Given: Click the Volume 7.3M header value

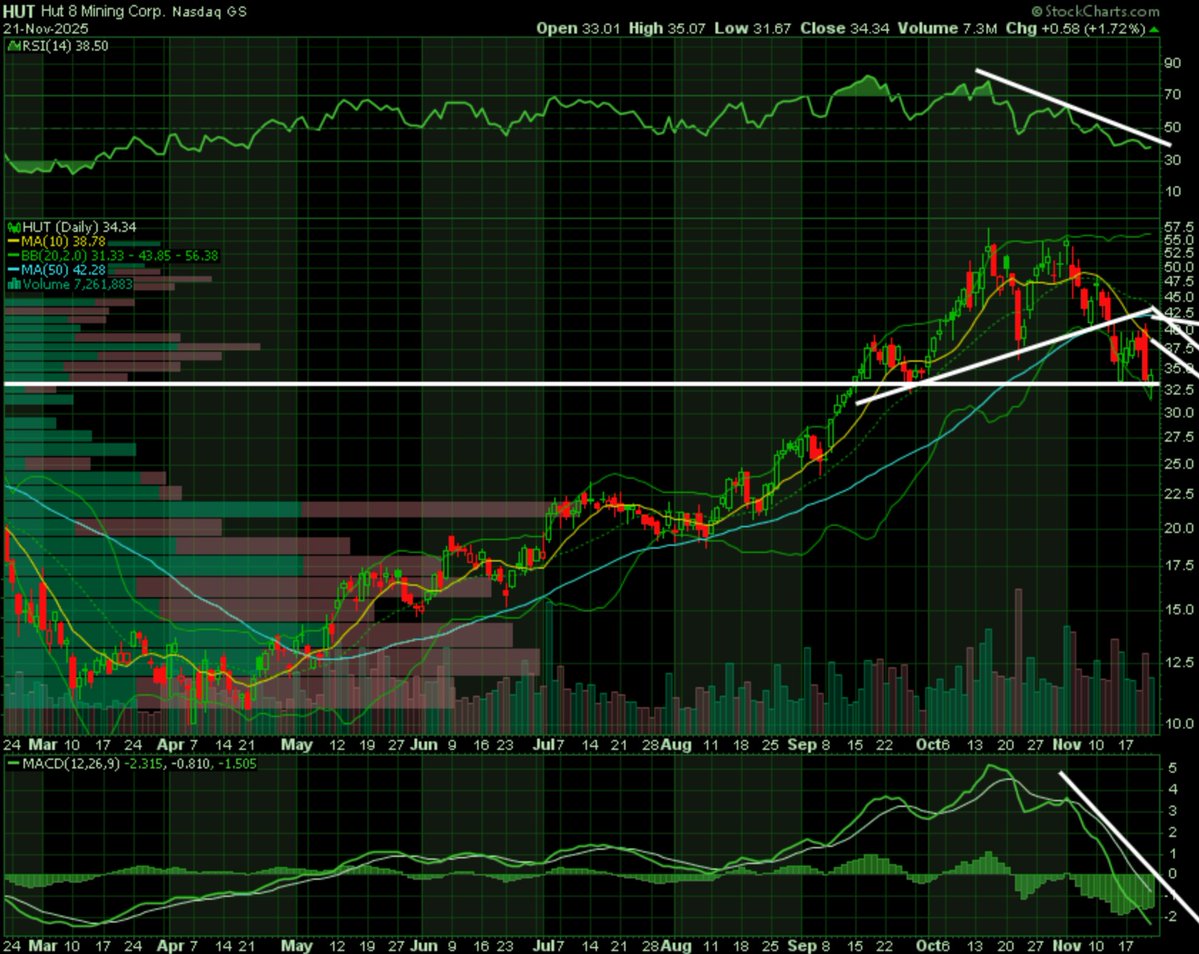Looking at the screenshot, I should coord(947,28).
